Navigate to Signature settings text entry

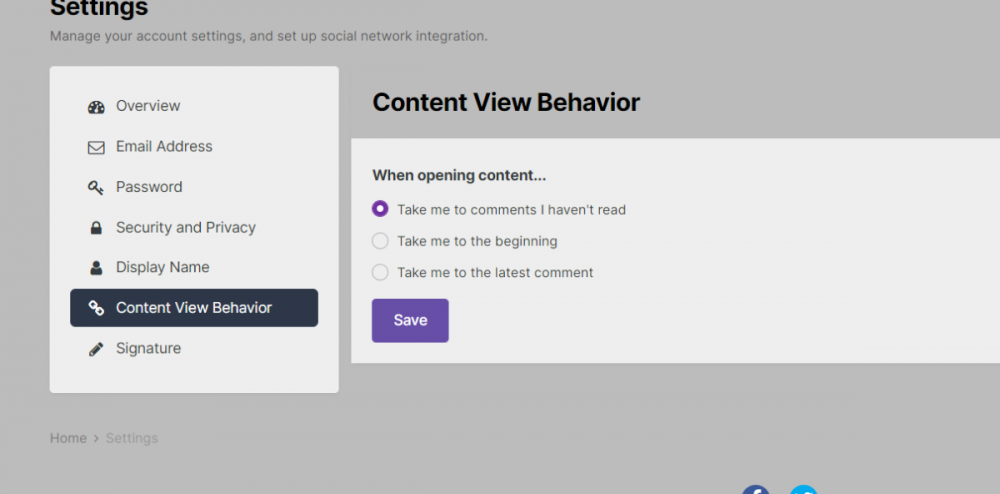[148, 348]
